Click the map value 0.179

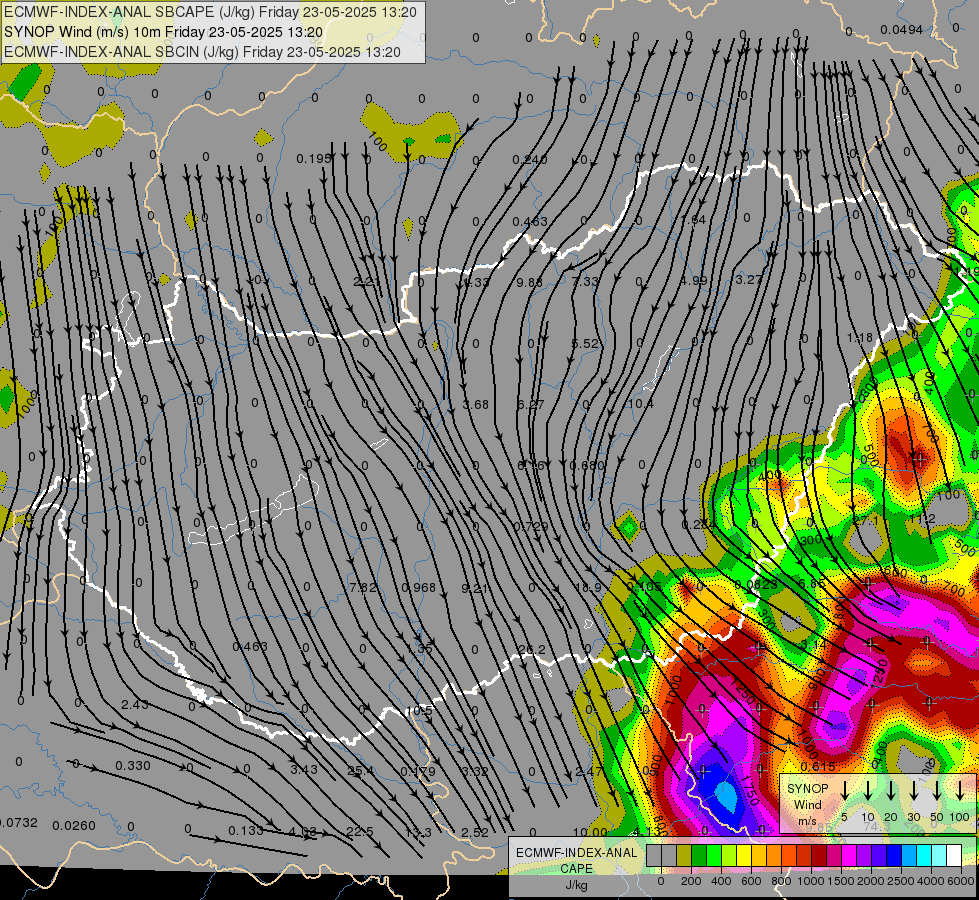418,772
